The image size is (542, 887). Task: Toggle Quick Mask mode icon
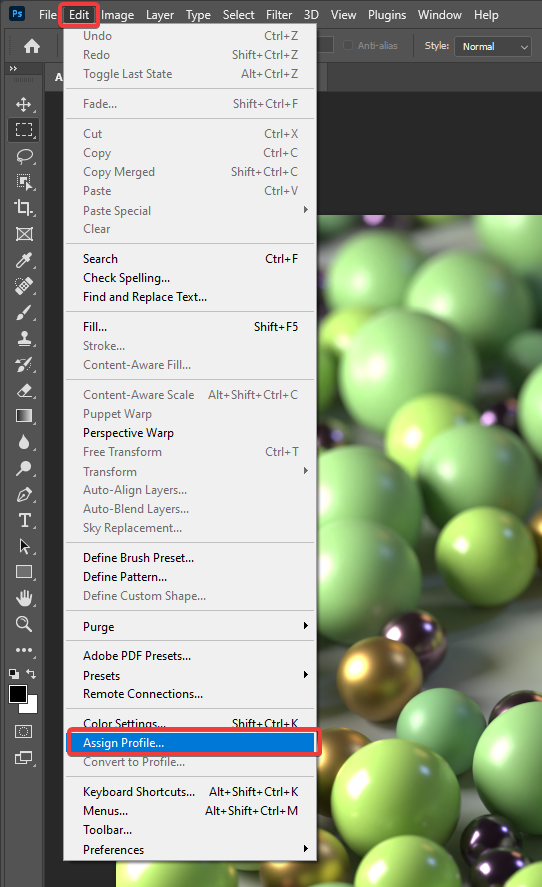coord(23,731)
